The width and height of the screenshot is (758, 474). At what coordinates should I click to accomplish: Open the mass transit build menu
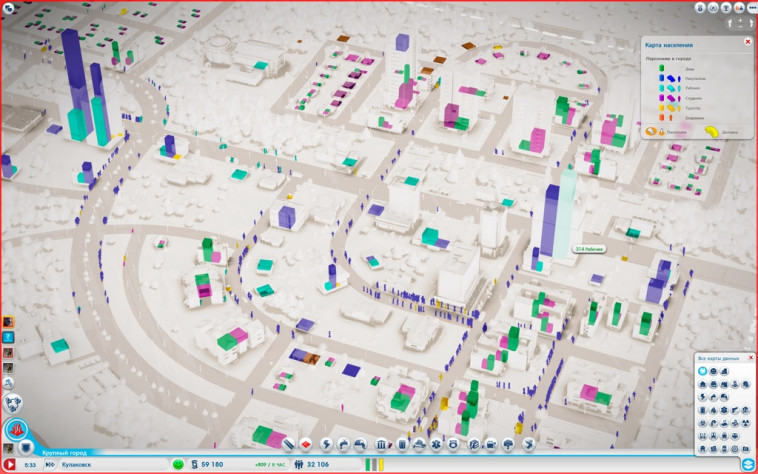pyautogui.click(x=491, y=444)
